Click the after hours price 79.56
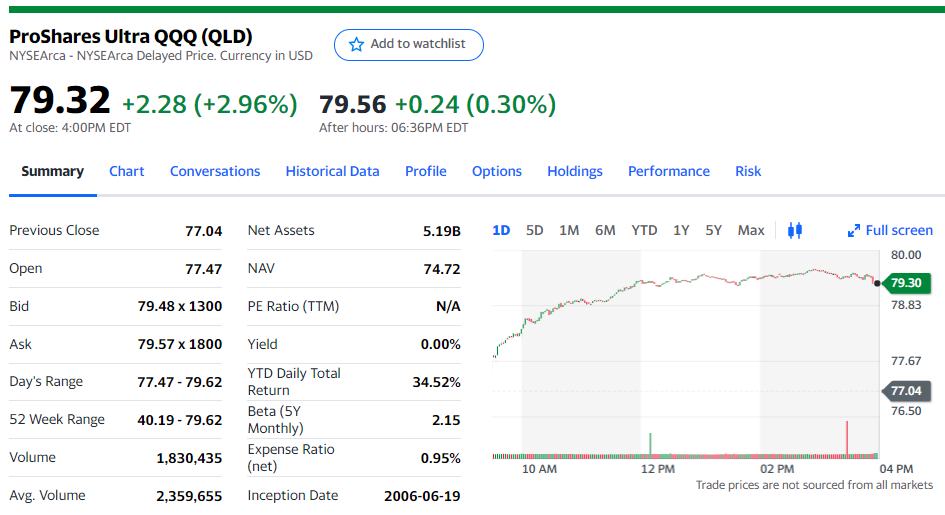The height and width of the screenshot is (515, 945). point(353,105)
